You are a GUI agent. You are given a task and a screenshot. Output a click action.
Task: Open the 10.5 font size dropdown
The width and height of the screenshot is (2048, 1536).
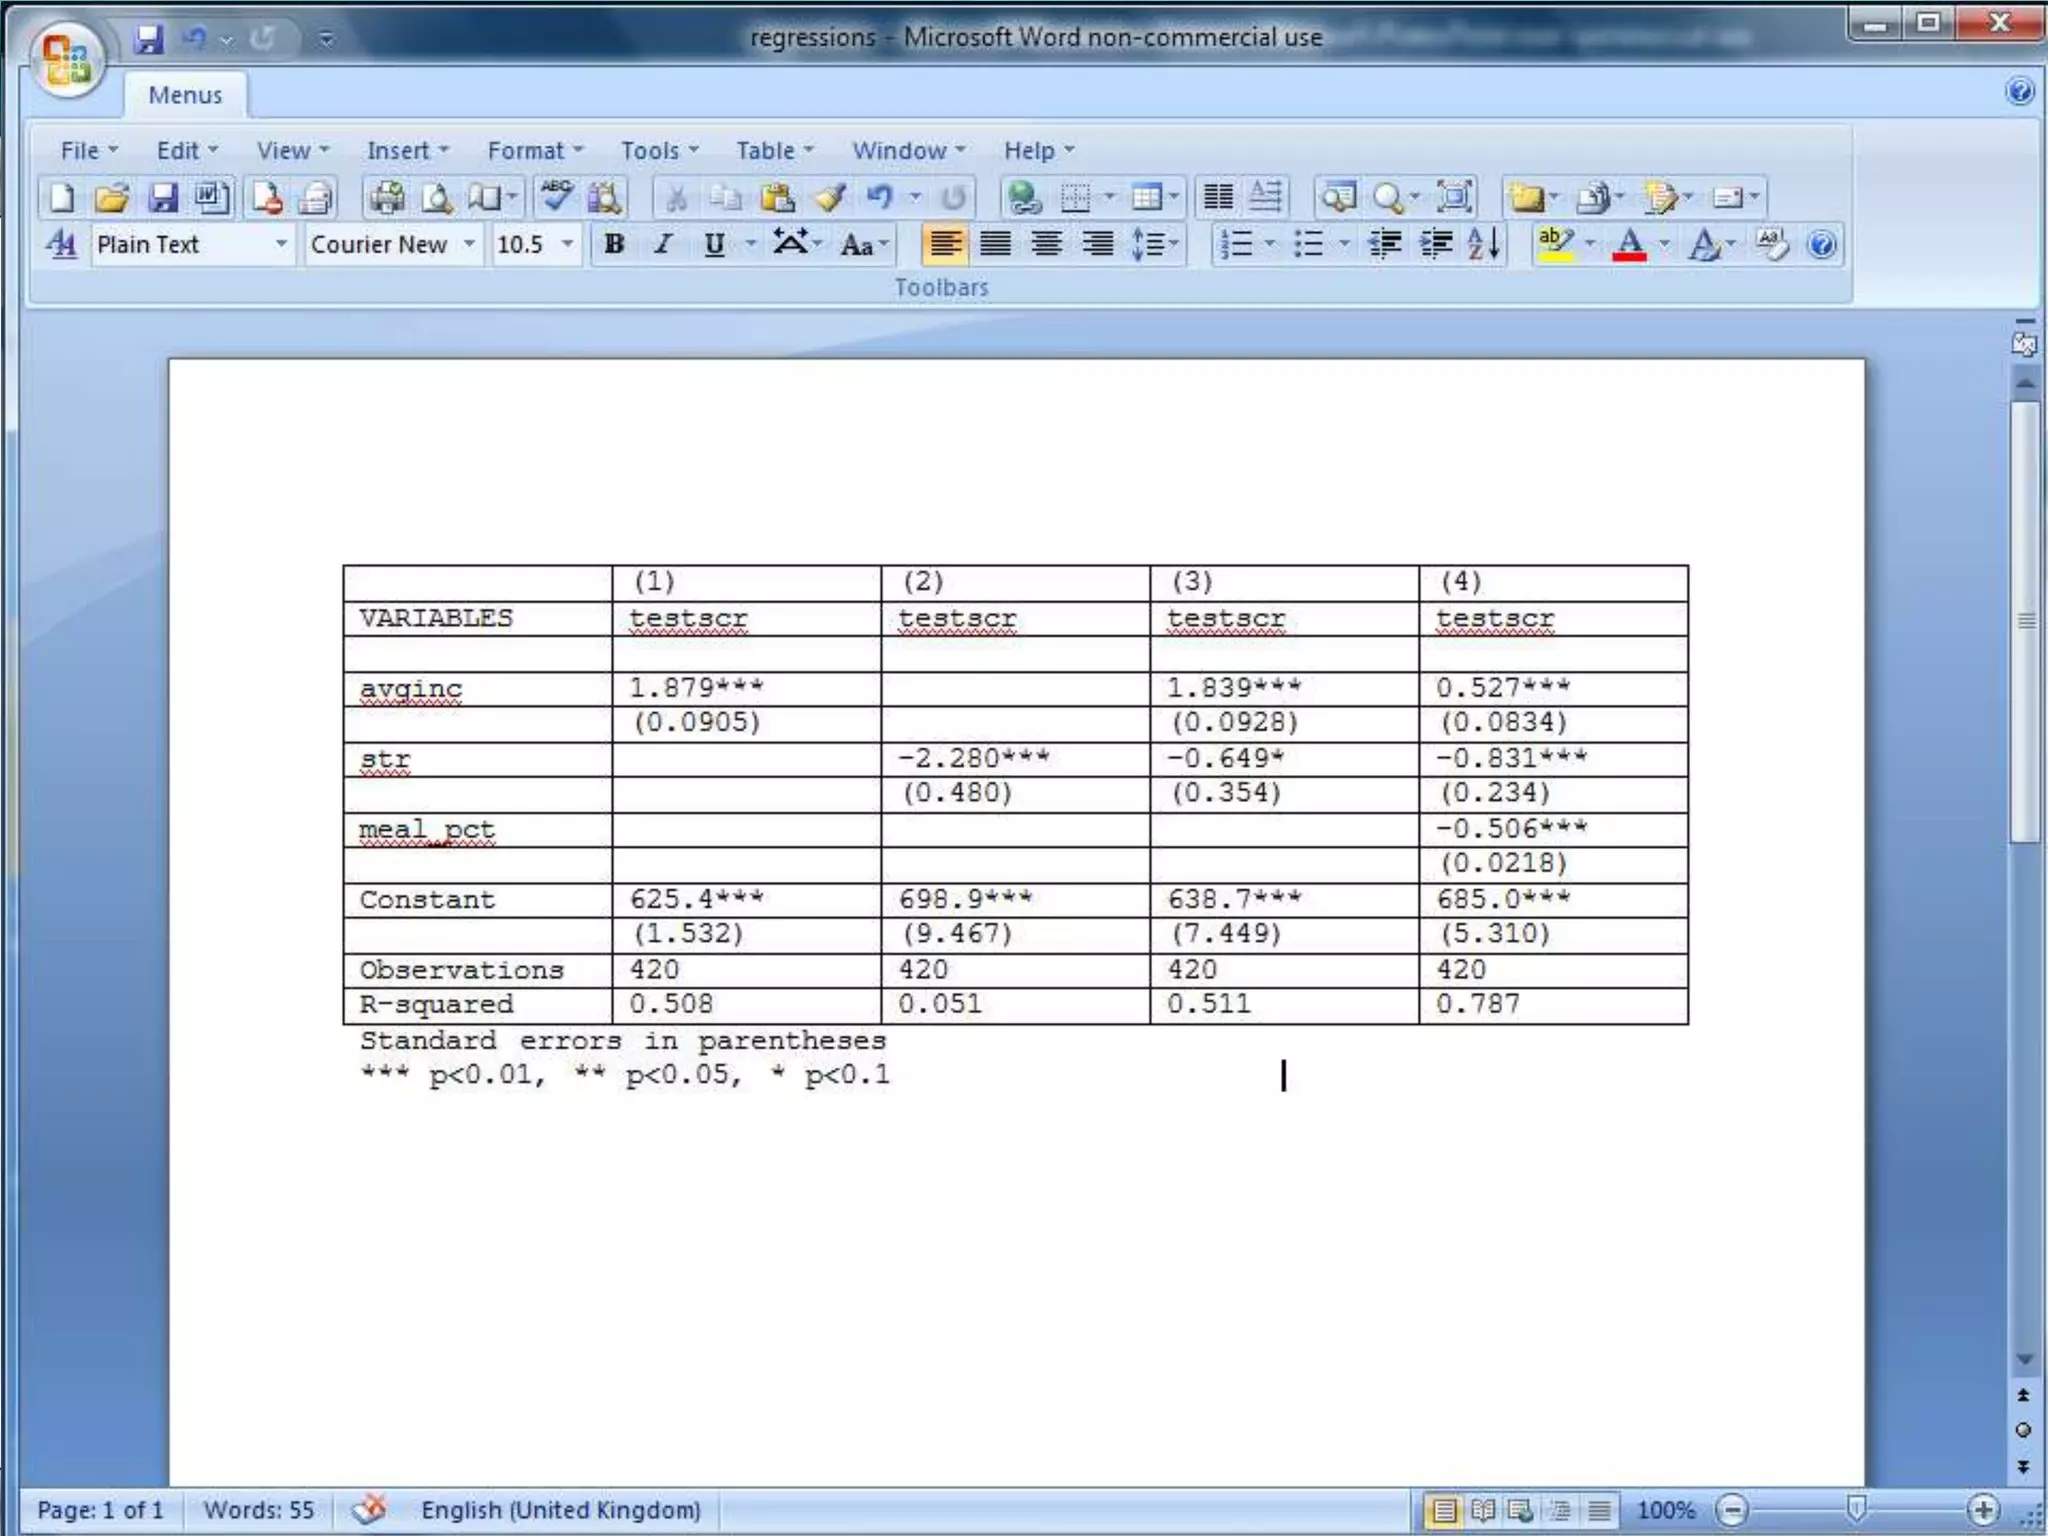pos(567,244)
